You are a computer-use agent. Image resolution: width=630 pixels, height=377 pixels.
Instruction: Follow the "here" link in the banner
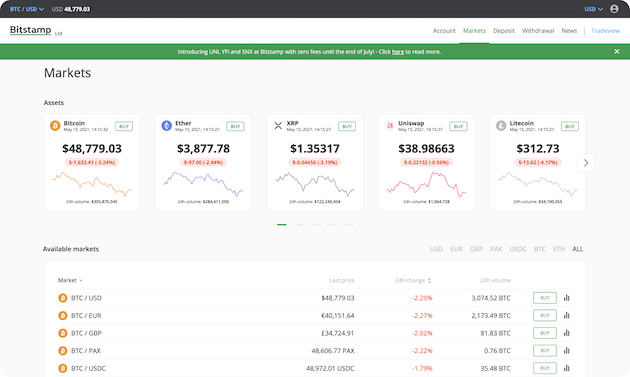pyautogui.click(x=398, y=51)
